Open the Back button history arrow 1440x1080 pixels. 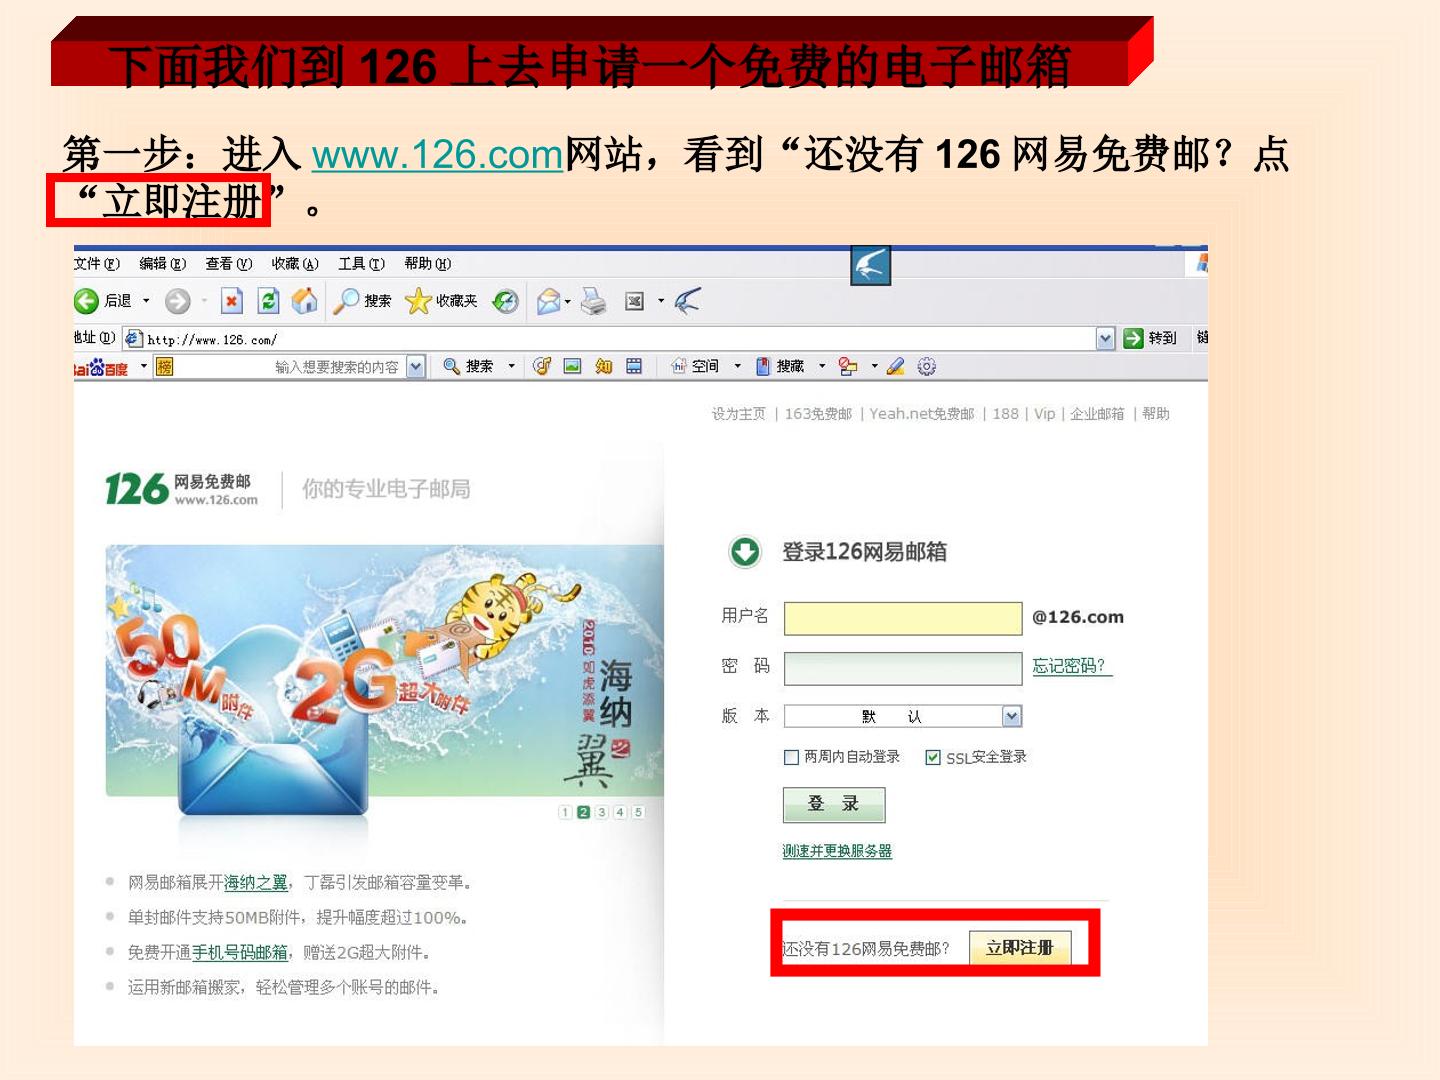[x=146, y=301]
